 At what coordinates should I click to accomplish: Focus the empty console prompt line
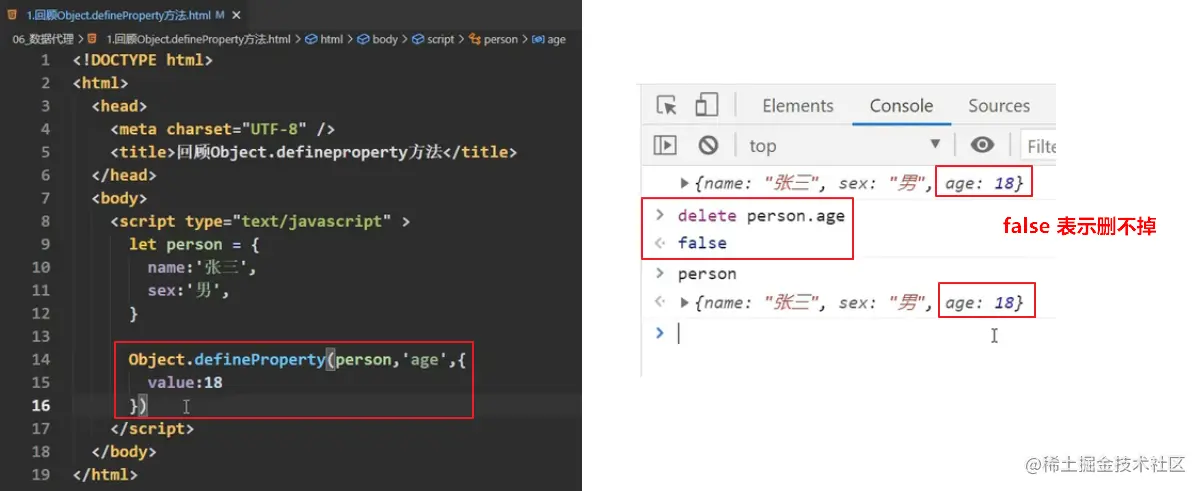[x=860, y=333]
